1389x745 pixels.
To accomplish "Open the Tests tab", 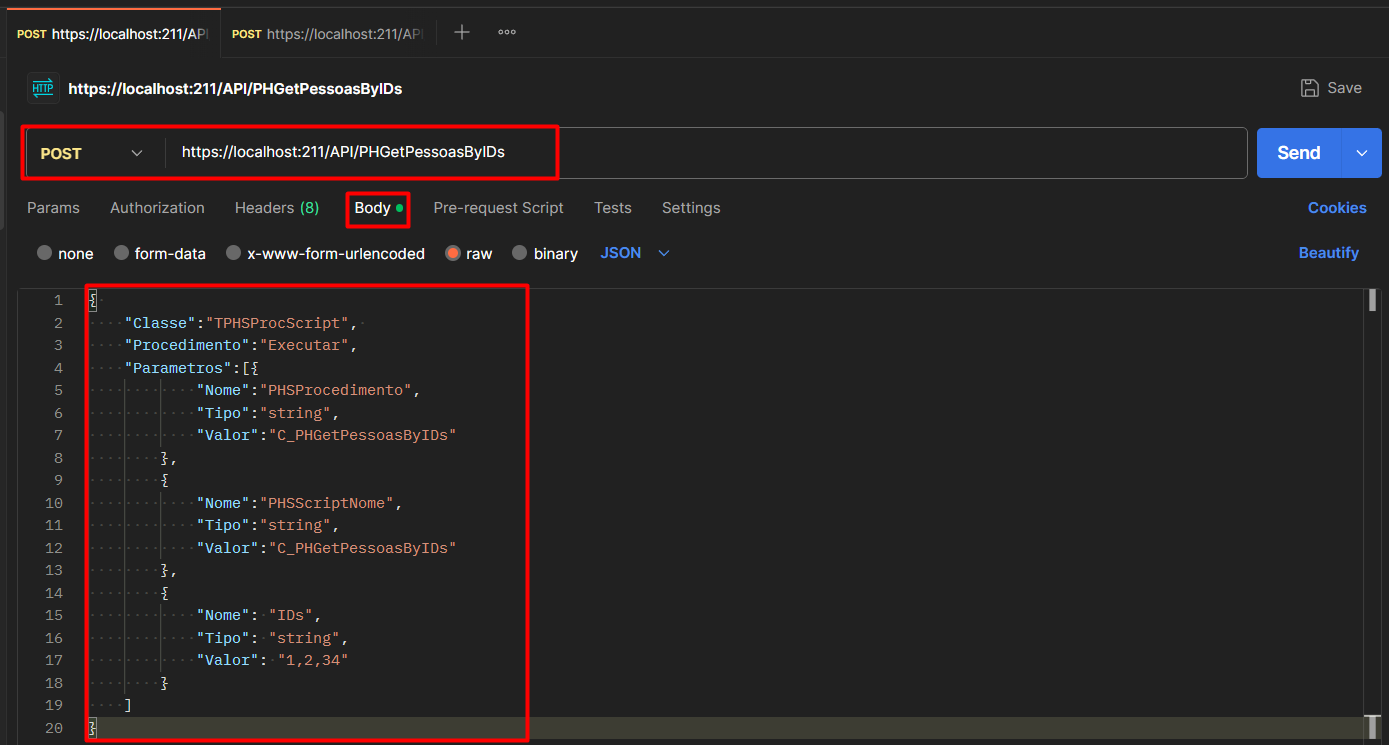I will tap(612, 208).
